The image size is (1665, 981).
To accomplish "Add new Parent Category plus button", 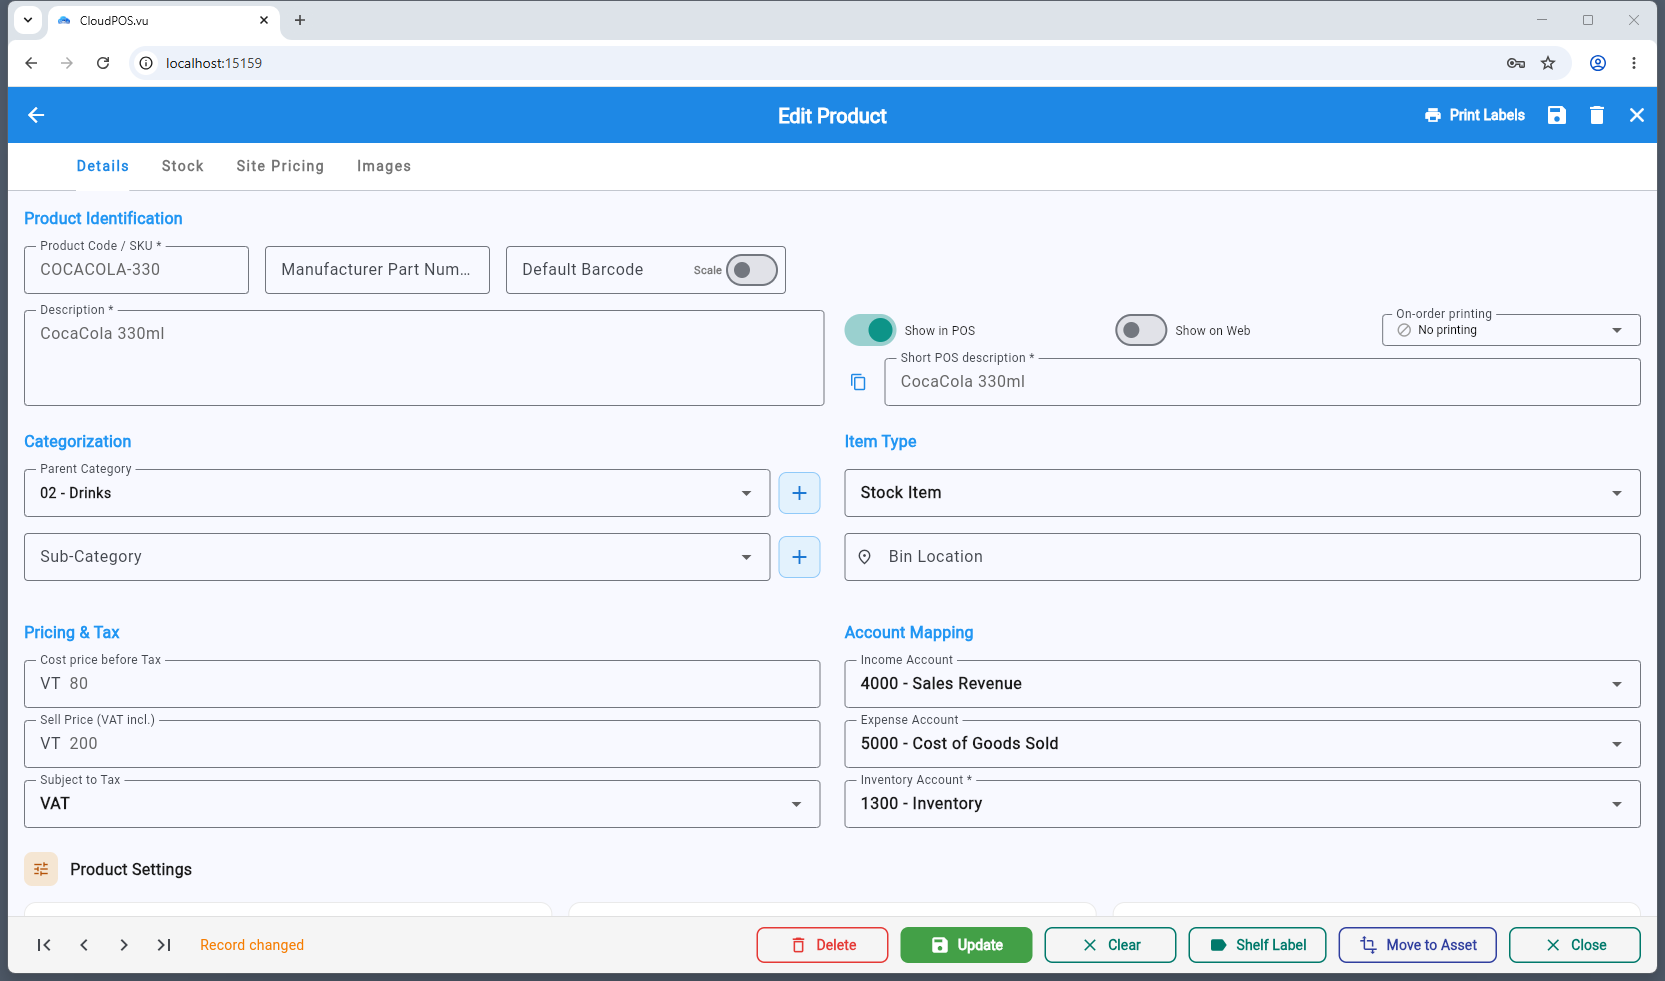I will [x=799, y=493].
